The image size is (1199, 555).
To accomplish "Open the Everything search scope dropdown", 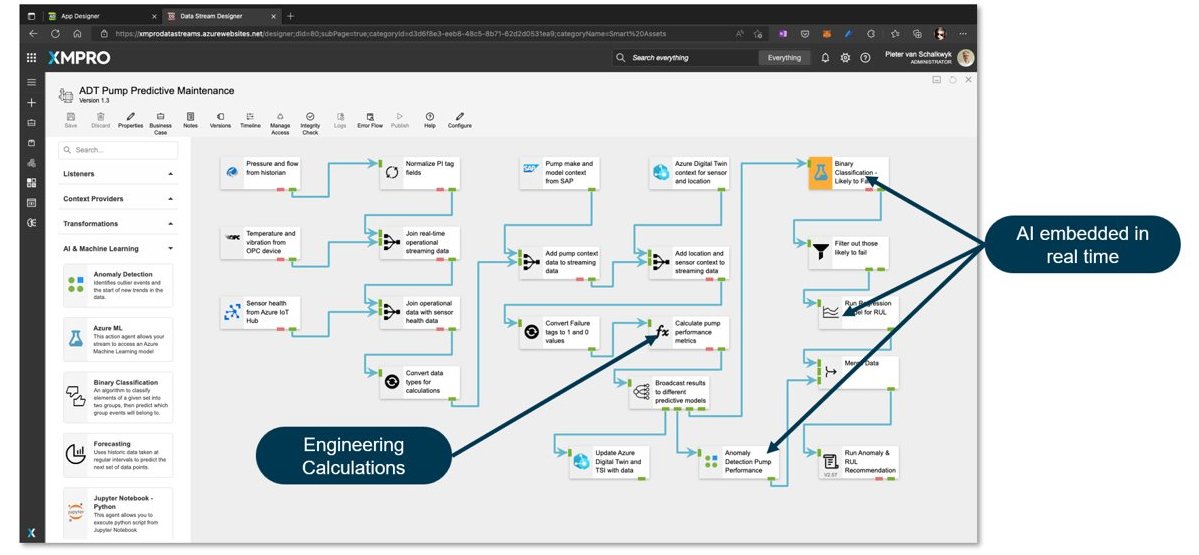I will [x=784, y=58].
